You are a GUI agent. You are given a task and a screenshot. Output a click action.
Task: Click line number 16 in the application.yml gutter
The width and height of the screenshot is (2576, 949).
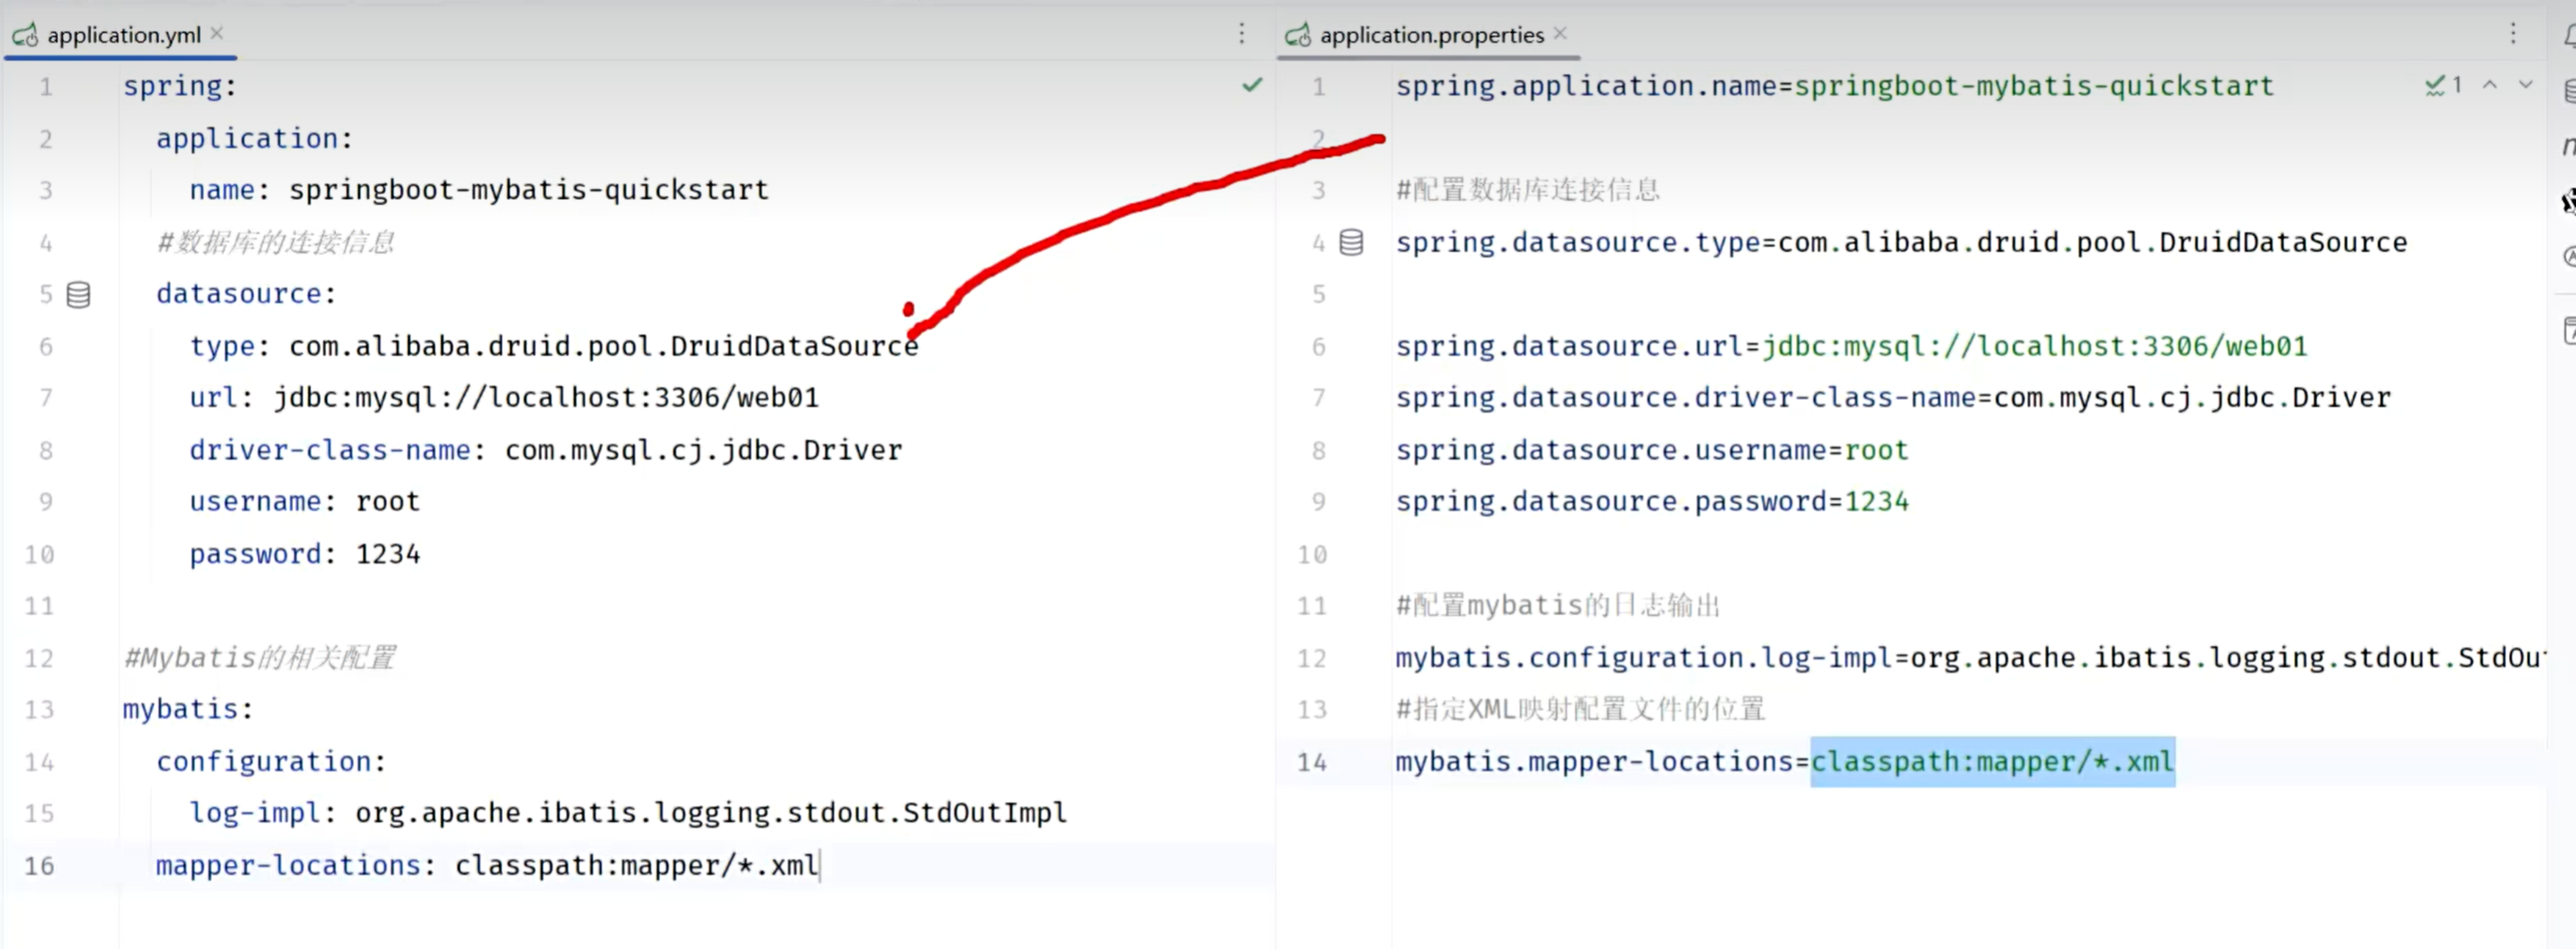(x=39, y=866)
